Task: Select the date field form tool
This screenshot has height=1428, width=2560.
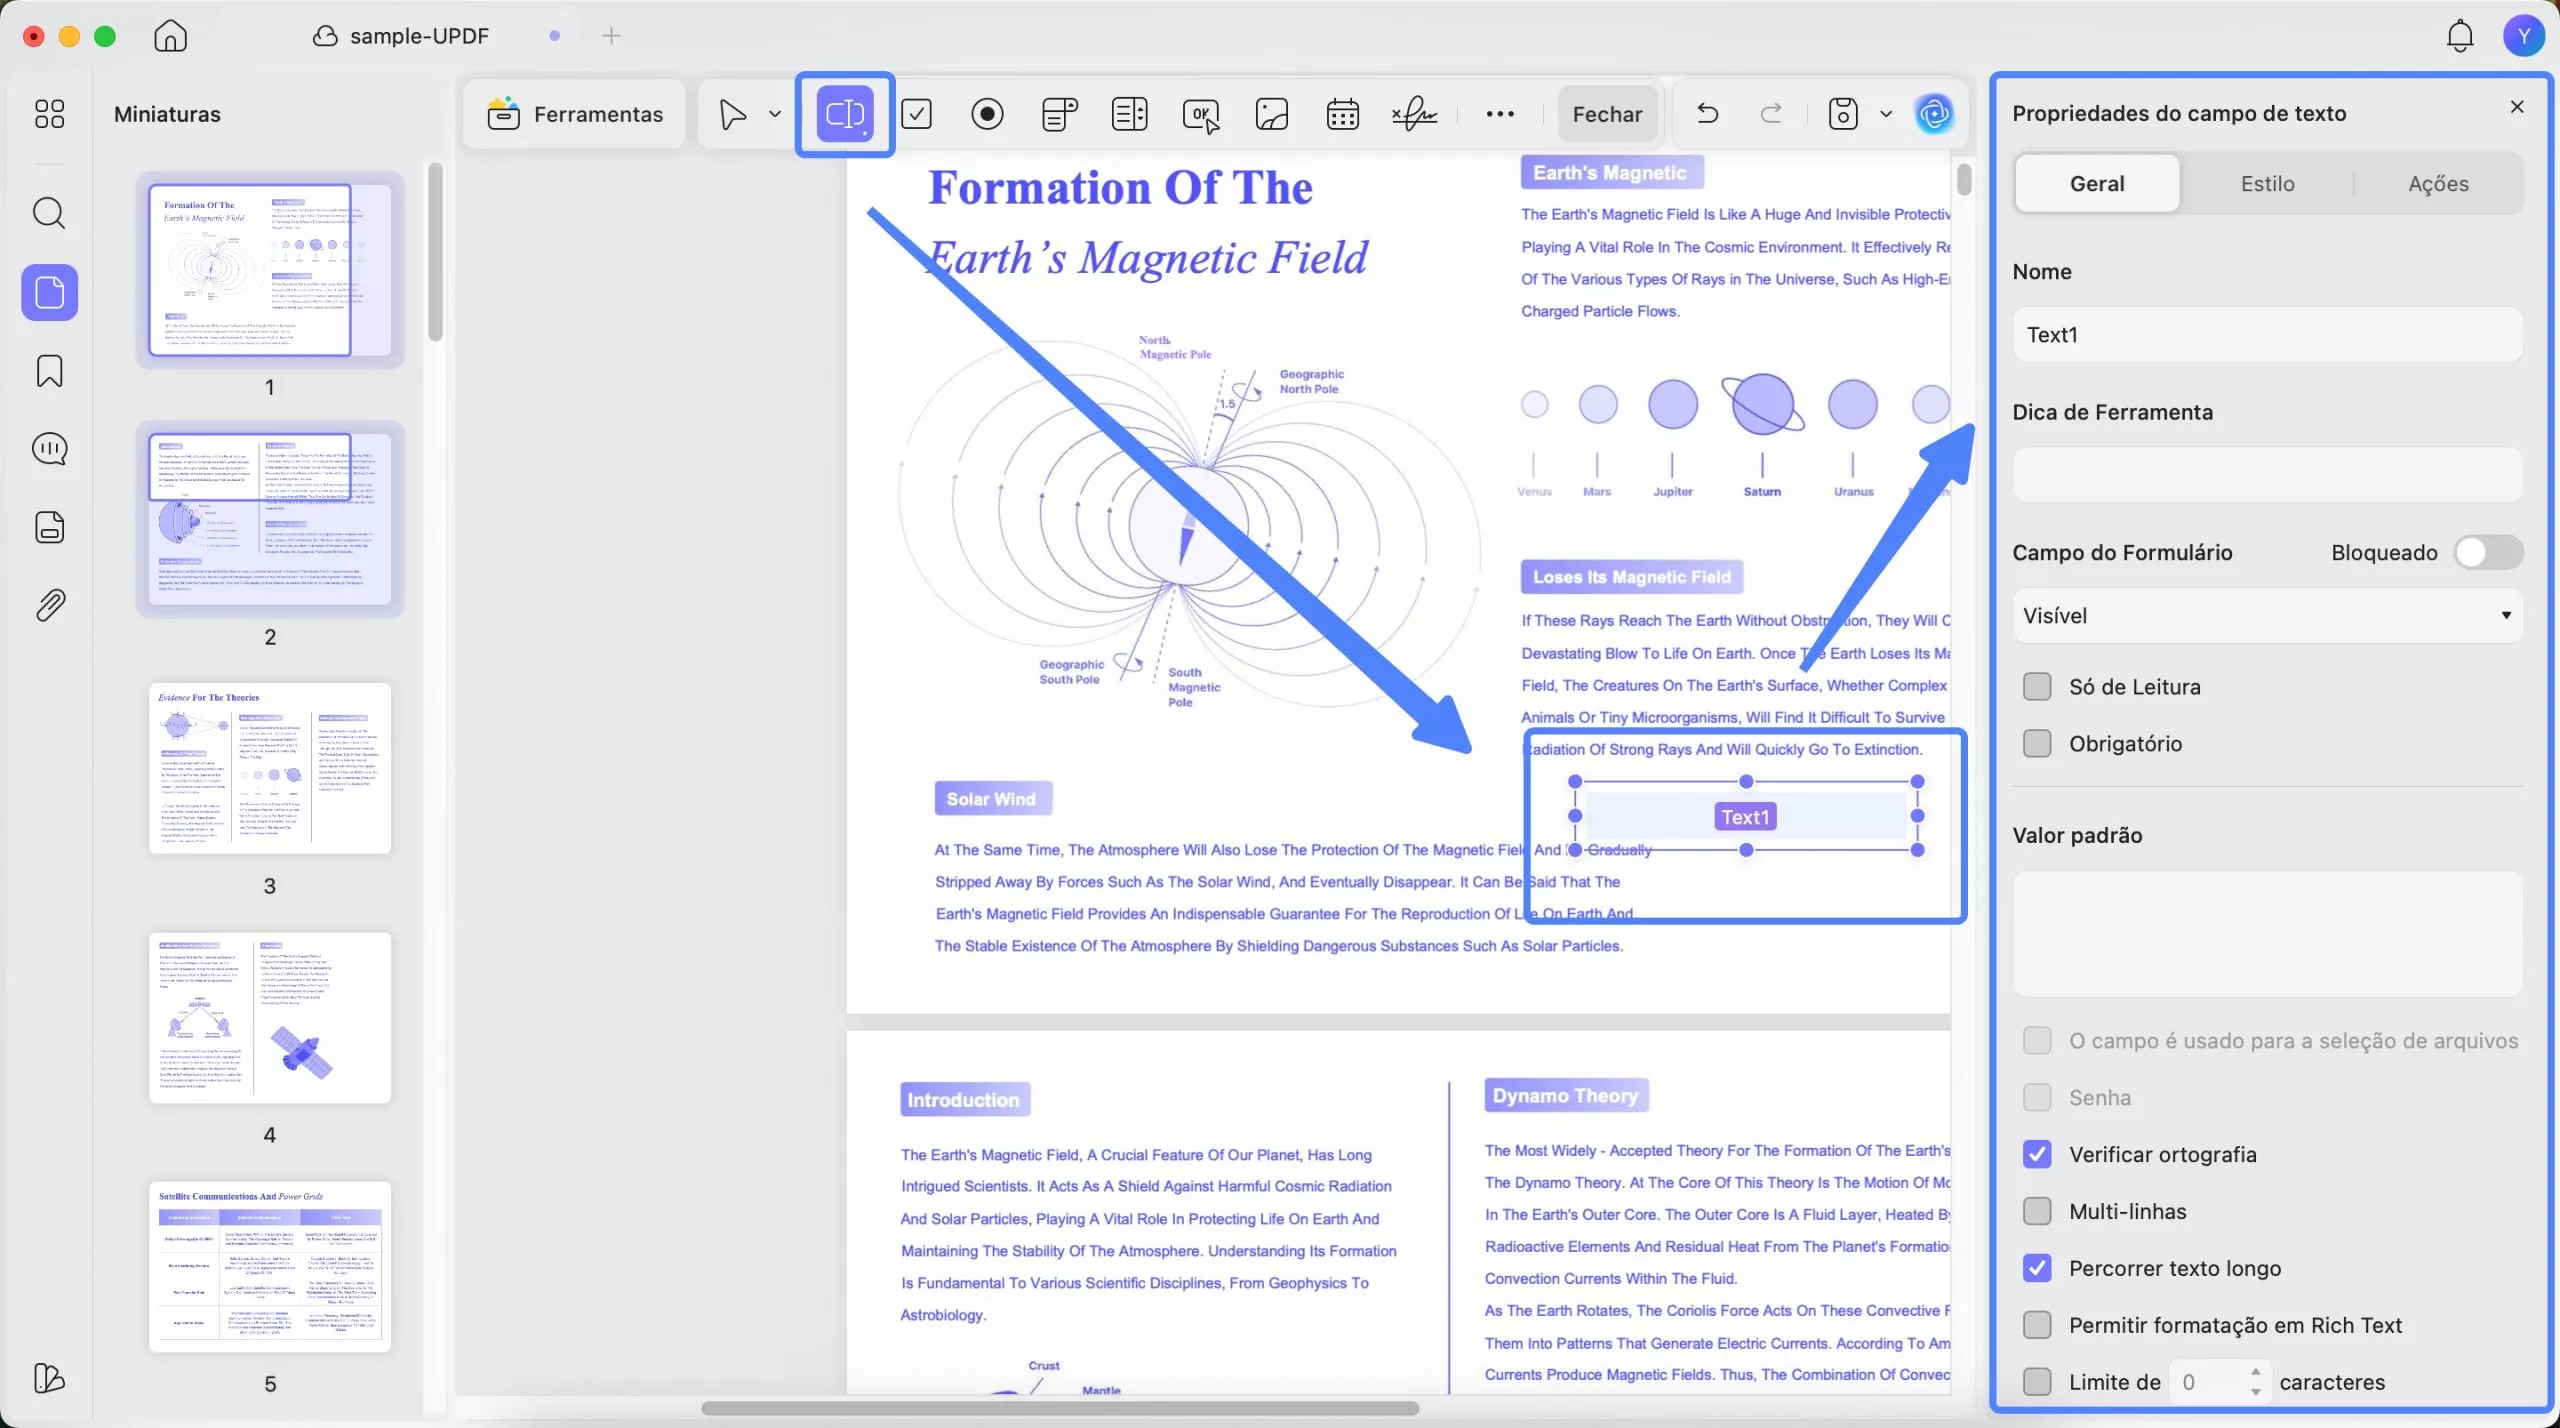Action: pyautogui.click(x=1343, y=114)
